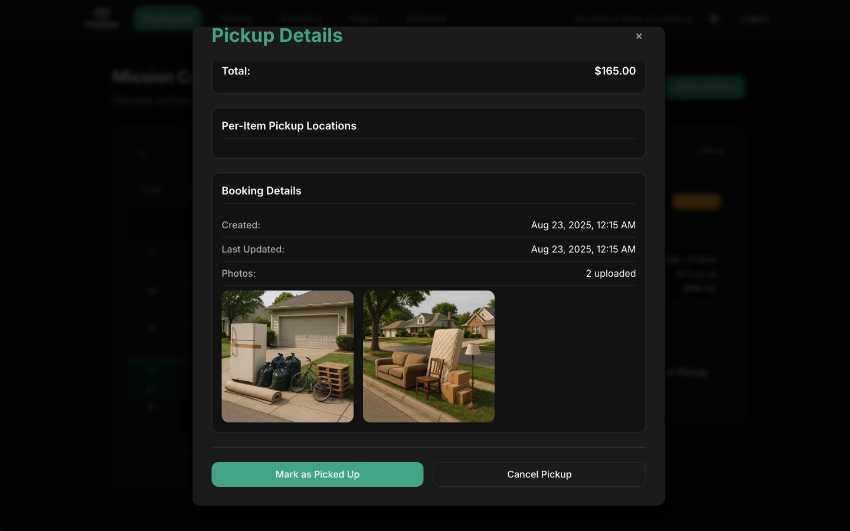The image size is (850, 531).
Task: Click the orange status badge behind dialog
Action: click(x=696, y=201)
